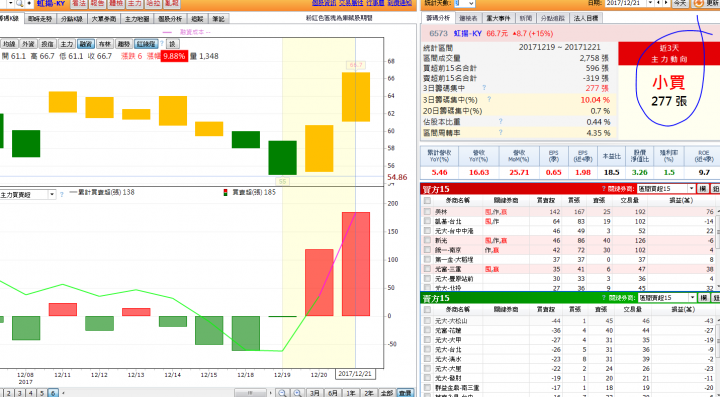This screenshot has height=397, width=720.
Task: Go to the previous date using left arrow
Action: point(658,3)
